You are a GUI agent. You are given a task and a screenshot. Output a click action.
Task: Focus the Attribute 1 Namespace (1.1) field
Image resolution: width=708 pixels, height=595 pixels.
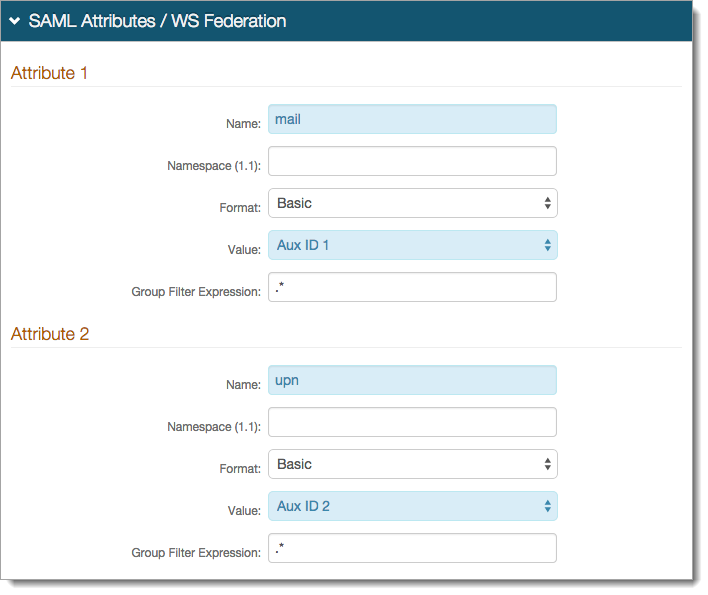point(412,161)
